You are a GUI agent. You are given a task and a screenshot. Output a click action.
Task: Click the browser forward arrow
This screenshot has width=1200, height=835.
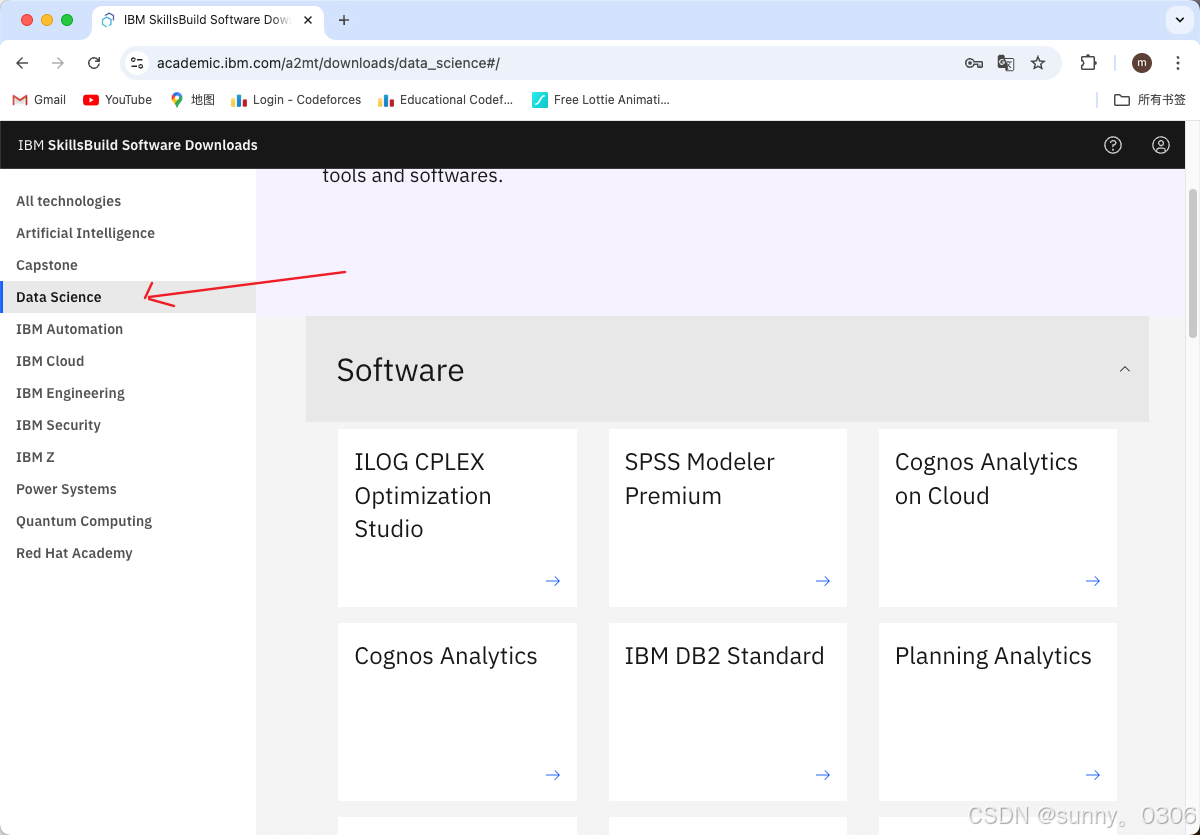(58, 63)
